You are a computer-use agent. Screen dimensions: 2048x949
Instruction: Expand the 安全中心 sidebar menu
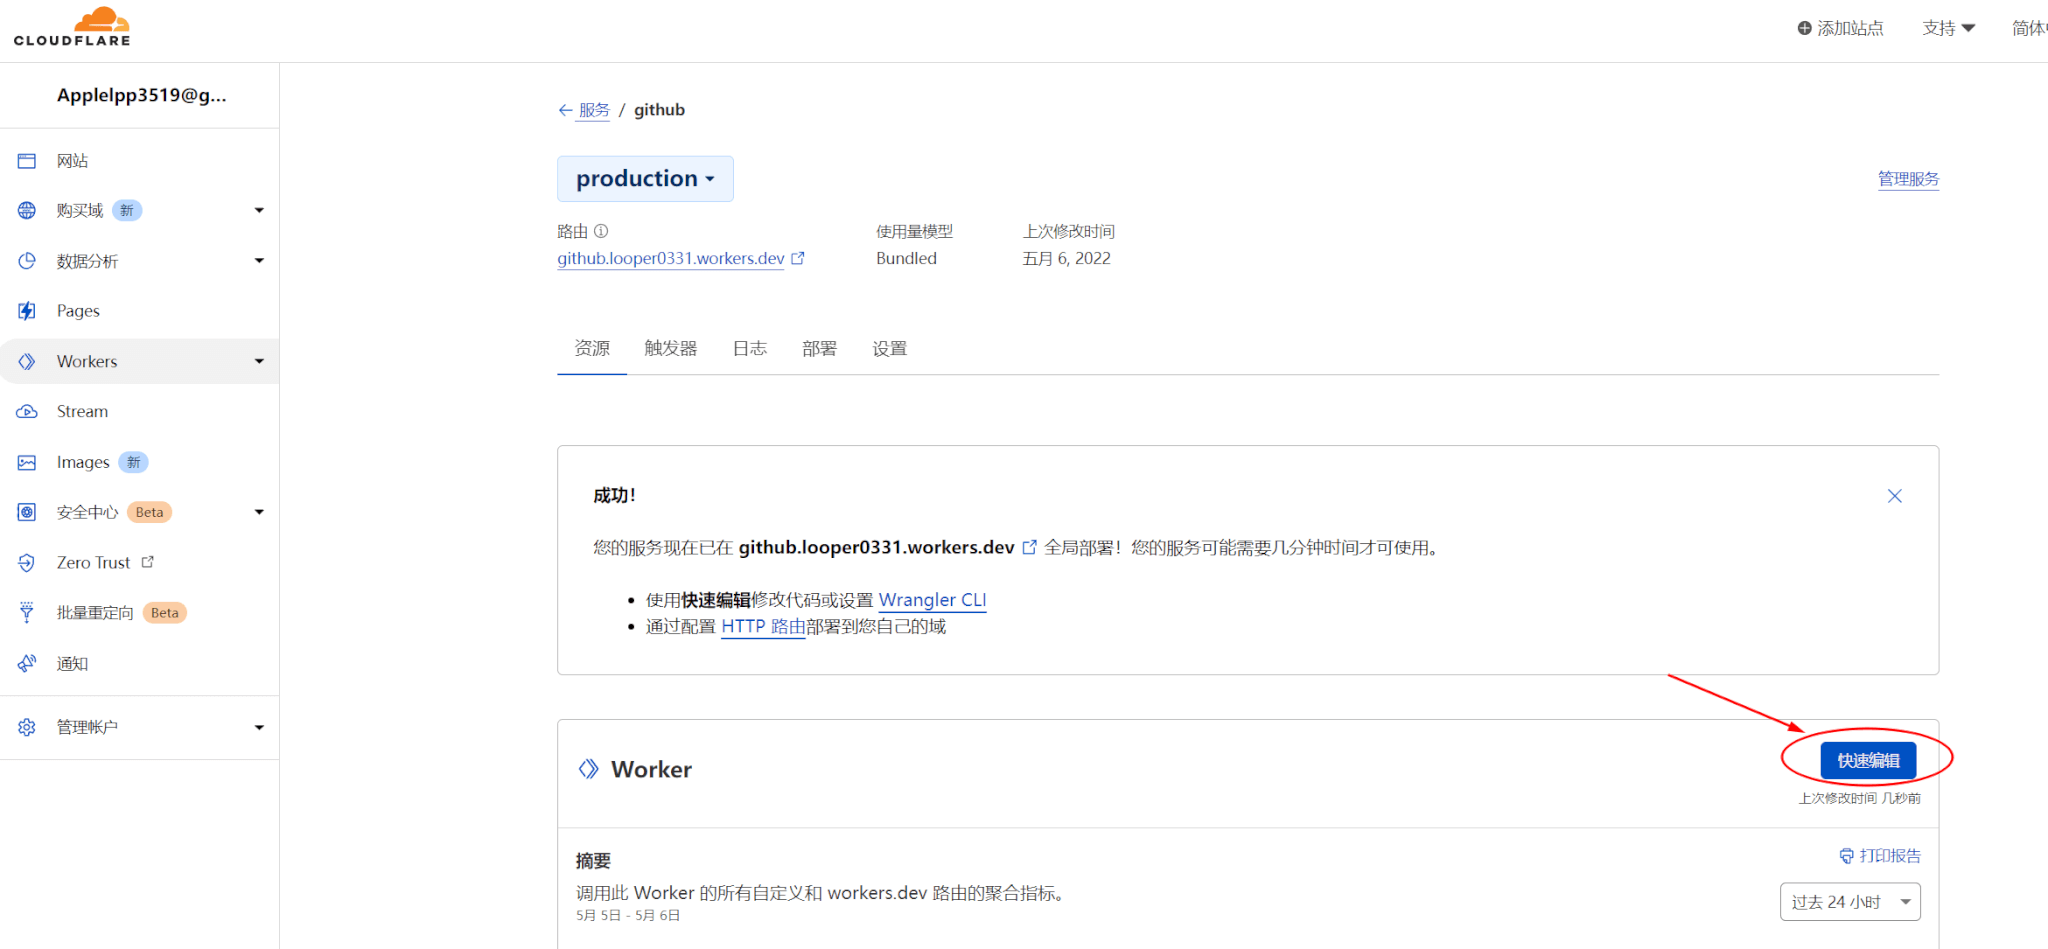[x=259, y=512]
